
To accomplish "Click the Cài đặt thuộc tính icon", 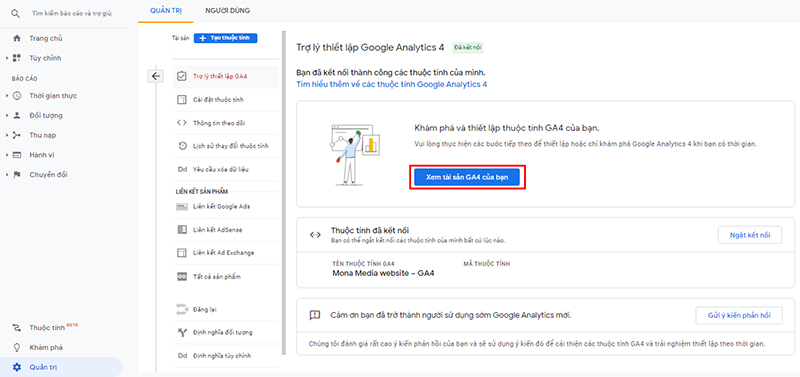I will coord(182,100).
